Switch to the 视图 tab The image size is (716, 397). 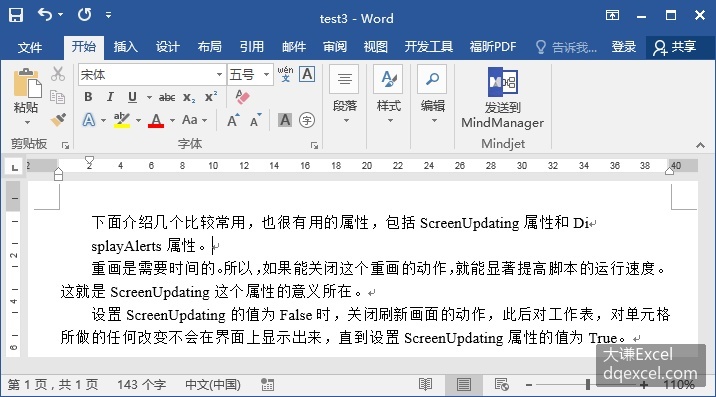tap(376, 47)
